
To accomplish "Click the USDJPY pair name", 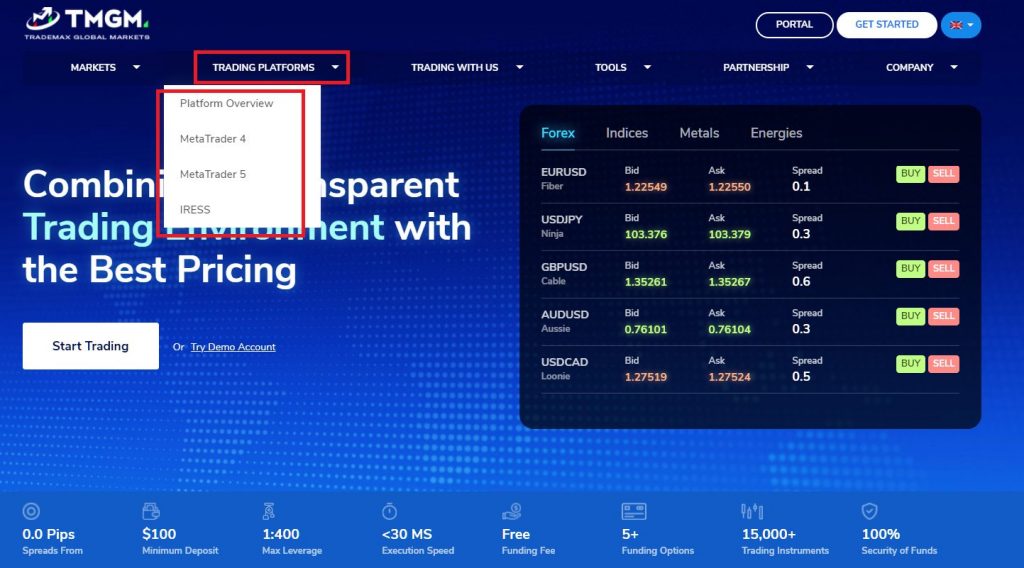I will (562, 219).
